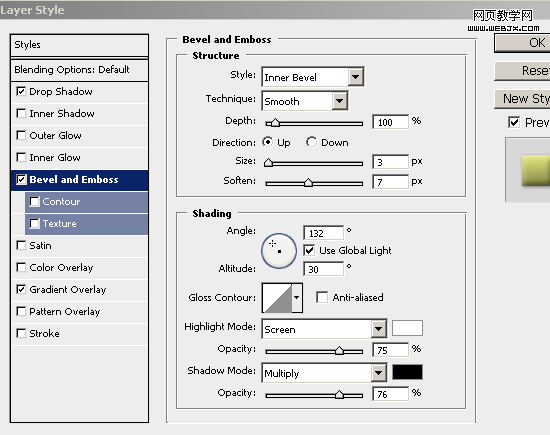This screenshot has width=550, height=435.
Task: Click the Gloss Contour thumbnail
Action: pyautogui.click(x=277, y=298)
